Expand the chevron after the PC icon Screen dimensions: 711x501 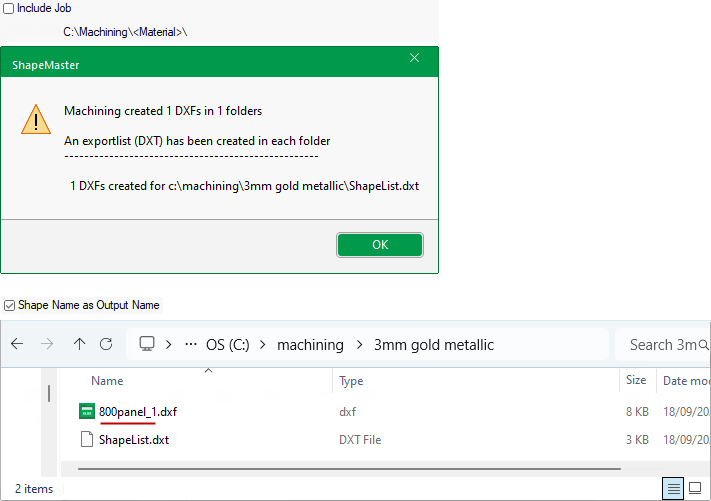click(169, 345)
